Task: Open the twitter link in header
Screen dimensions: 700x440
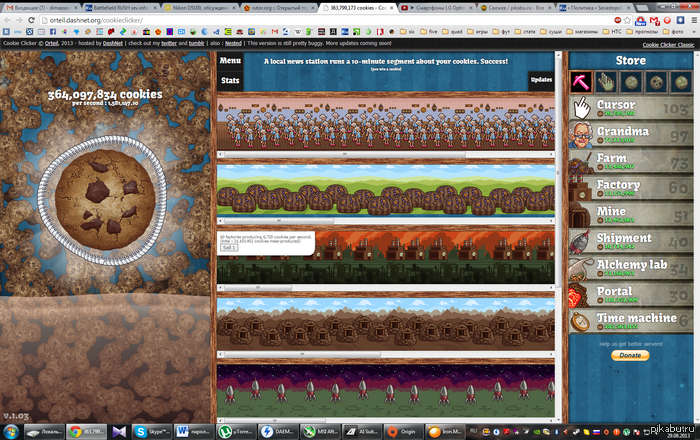Action: tap(169, 43)
